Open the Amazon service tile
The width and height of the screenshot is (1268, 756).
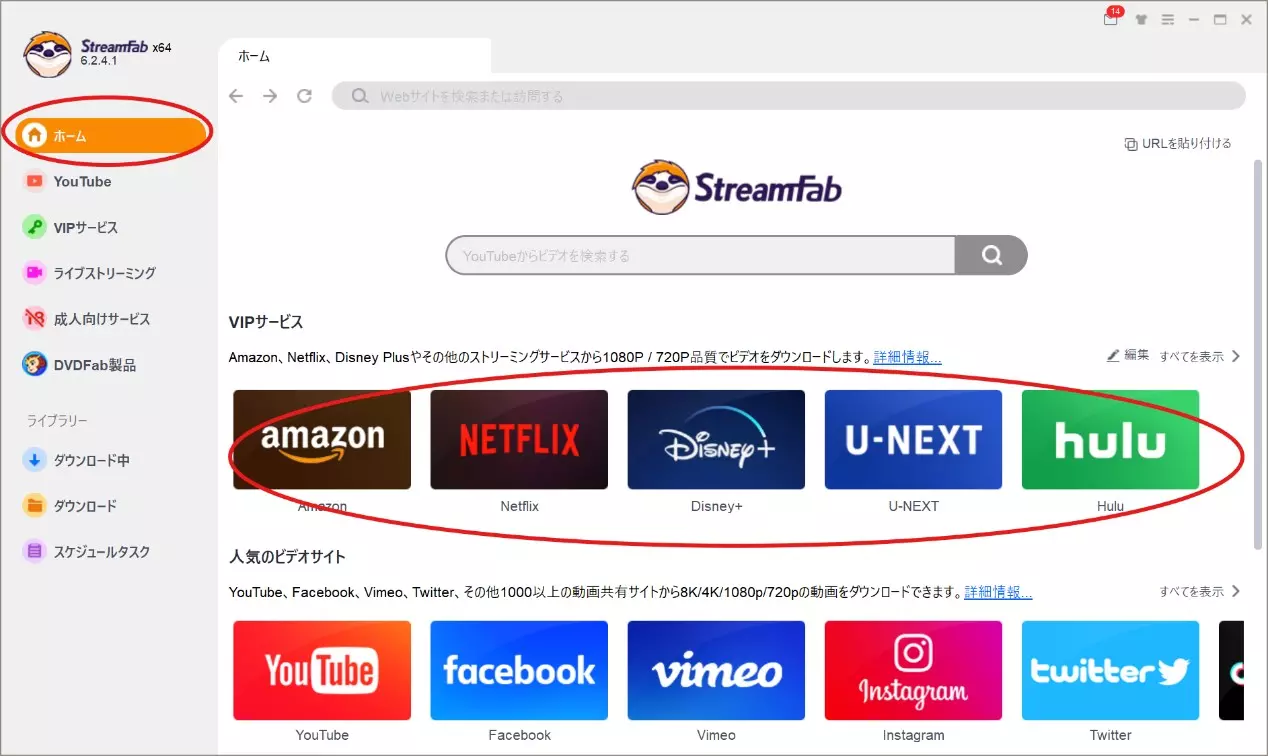pyautogui.click(x=322, y=440)
